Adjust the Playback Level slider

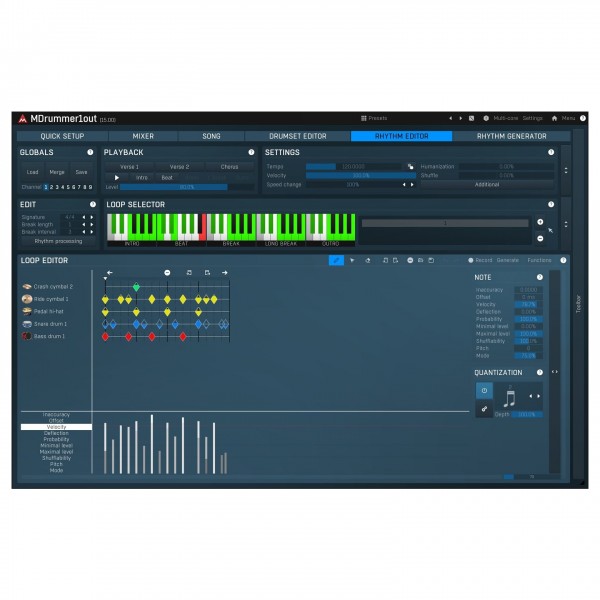(x=187, y=187)
